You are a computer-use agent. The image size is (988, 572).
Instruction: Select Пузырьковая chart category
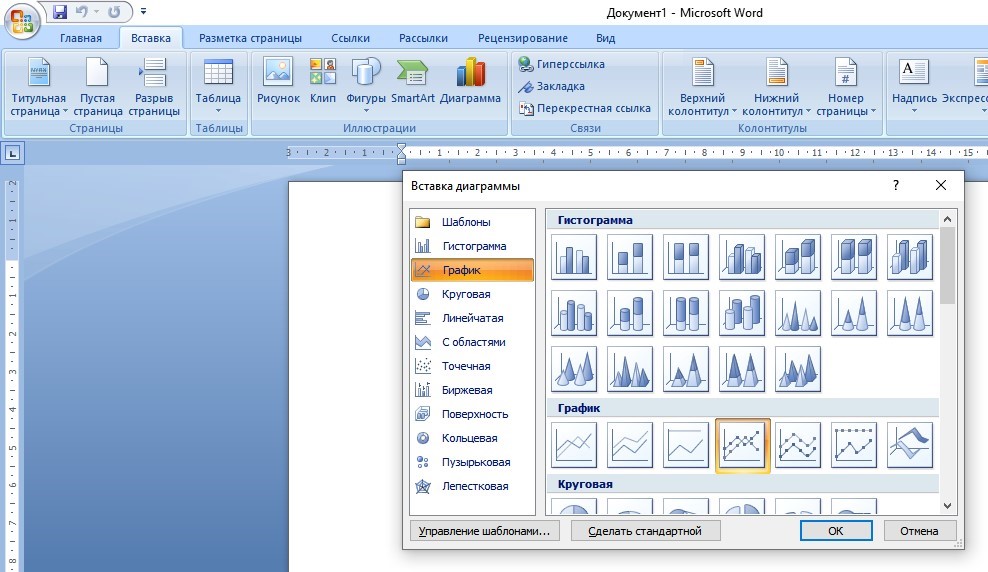(472, 461)
